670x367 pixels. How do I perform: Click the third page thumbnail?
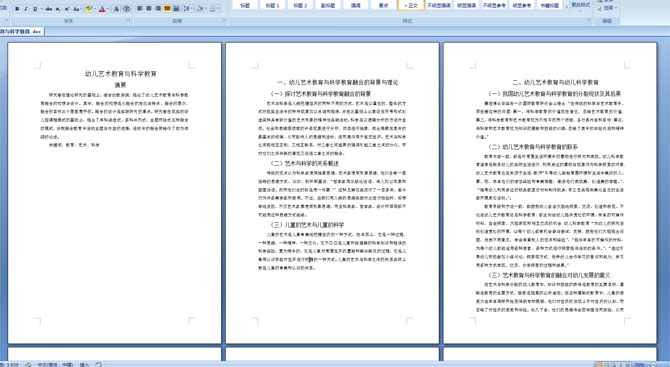click(x=550, y=193)
